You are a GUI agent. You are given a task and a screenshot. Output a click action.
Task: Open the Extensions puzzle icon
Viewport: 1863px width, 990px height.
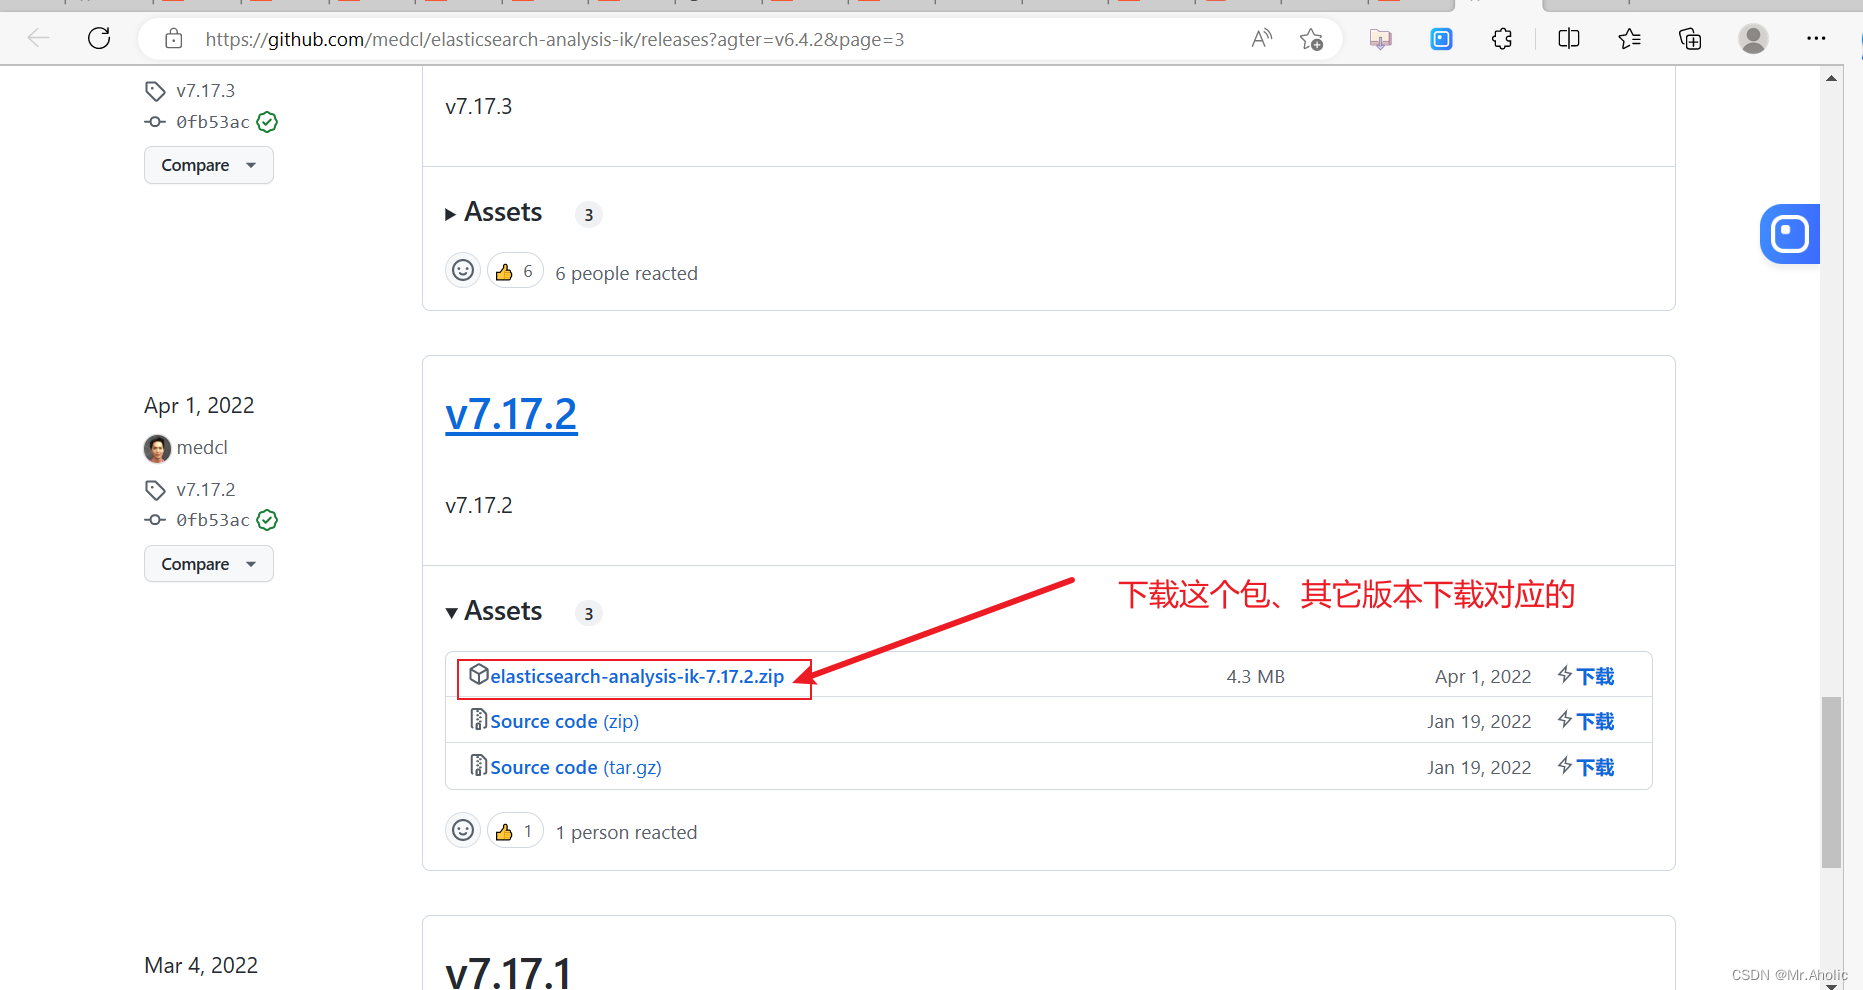pos(1502,39)
